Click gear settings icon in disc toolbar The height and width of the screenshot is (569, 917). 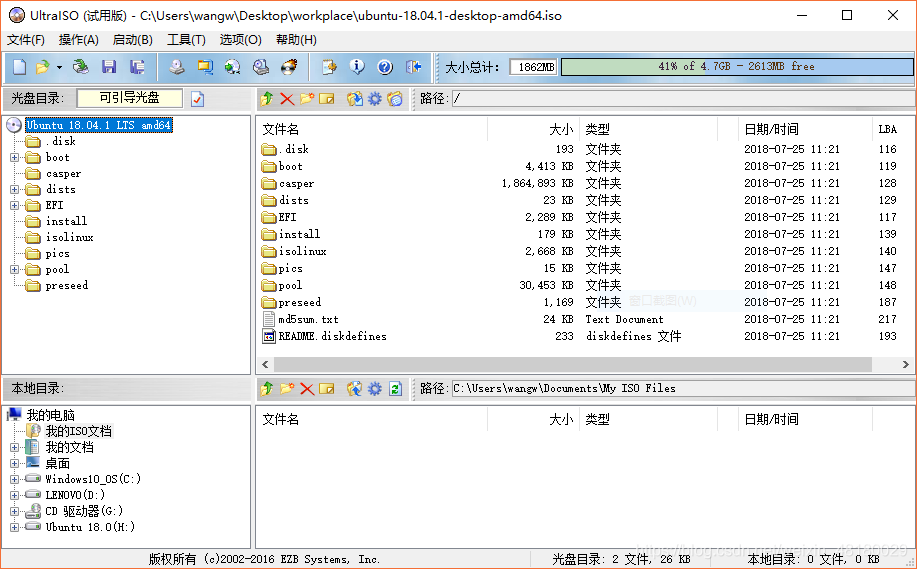click(x=375, y=99)
